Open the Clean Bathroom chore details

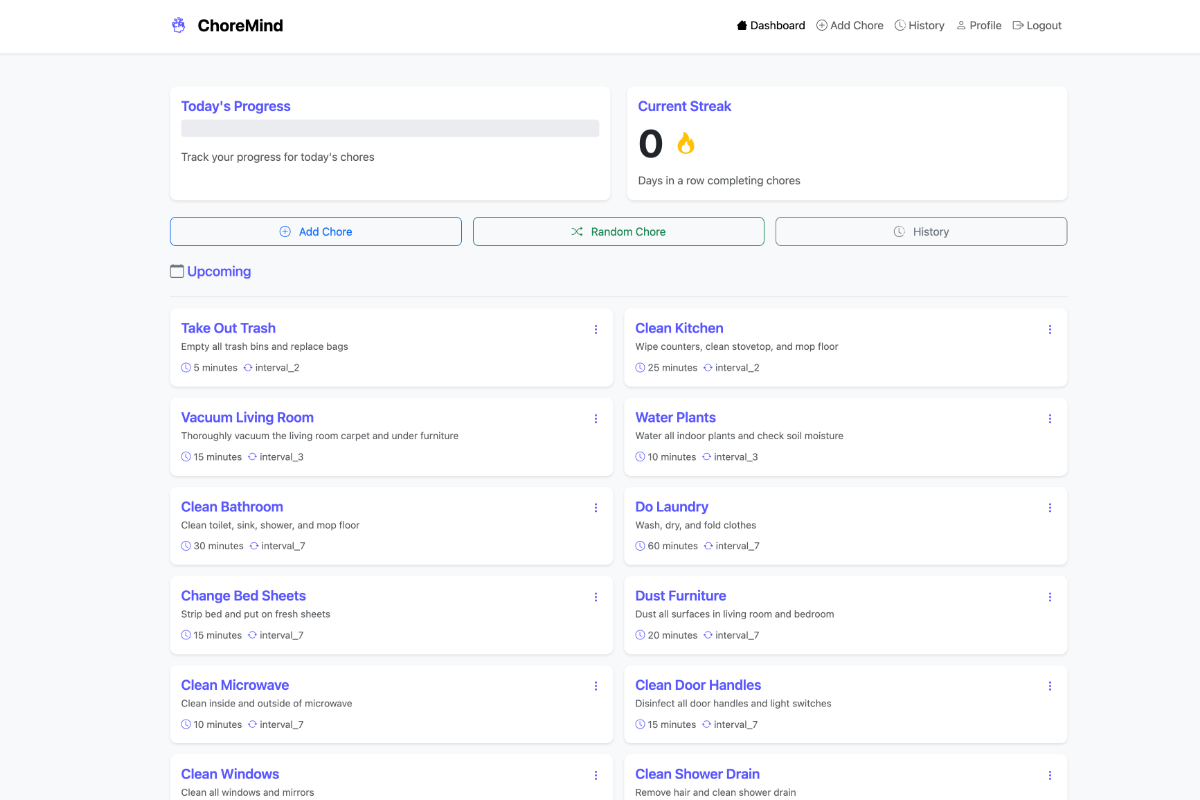pyautogui.click(x=232, y=506)
